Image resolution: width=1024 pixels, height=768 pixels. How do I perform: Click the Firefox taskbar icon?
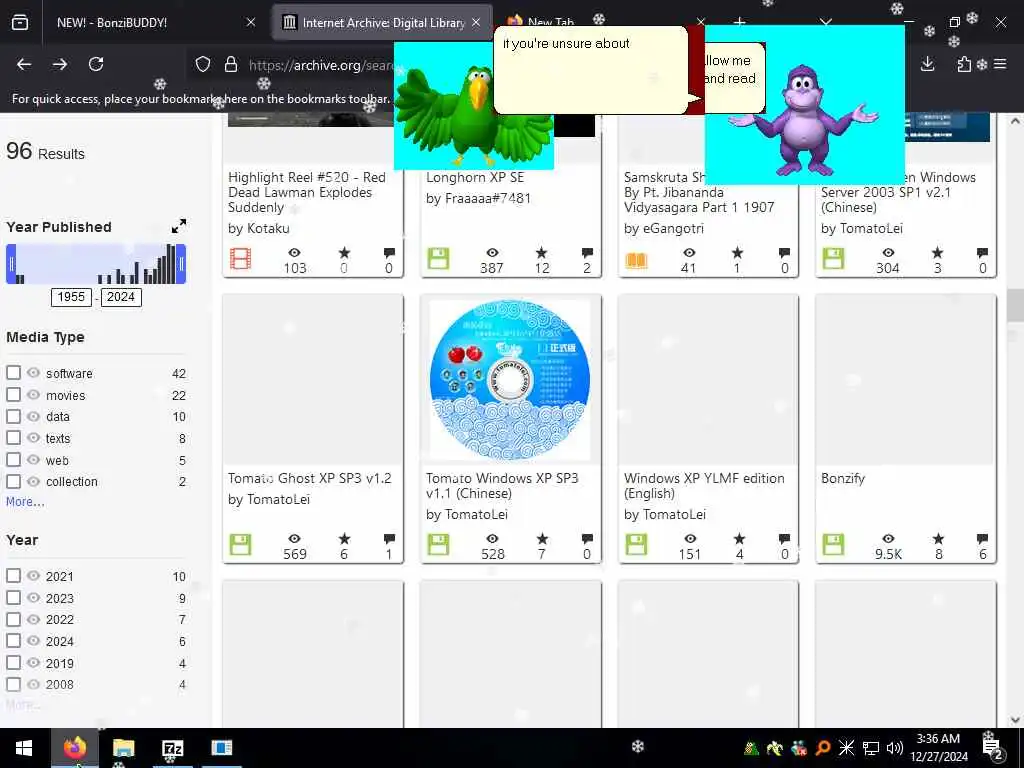pos(75,748)
